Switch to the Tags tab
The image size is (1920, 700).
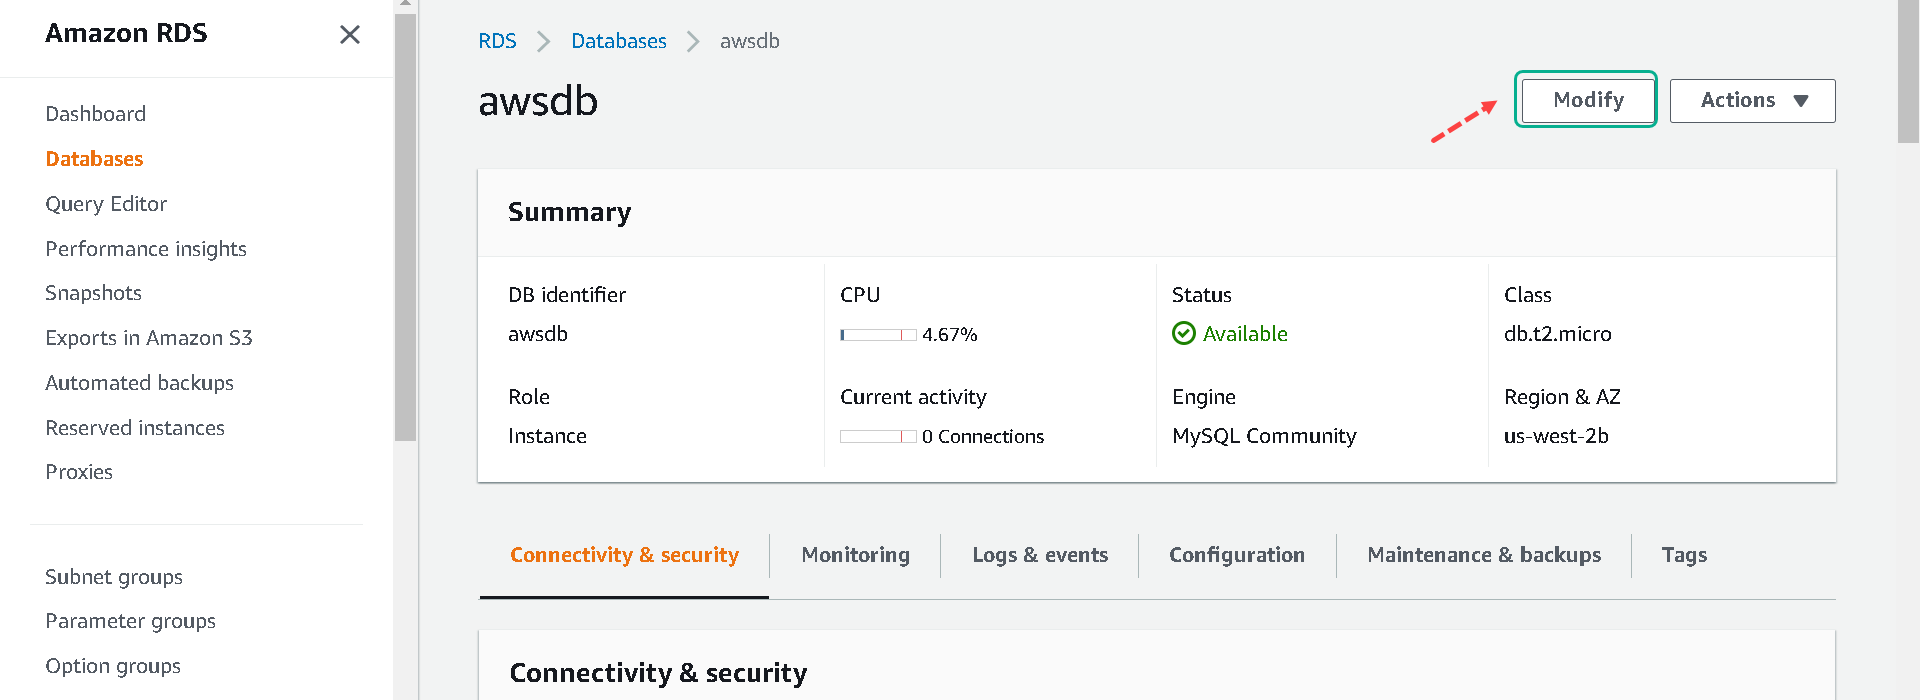[1685, 555]
